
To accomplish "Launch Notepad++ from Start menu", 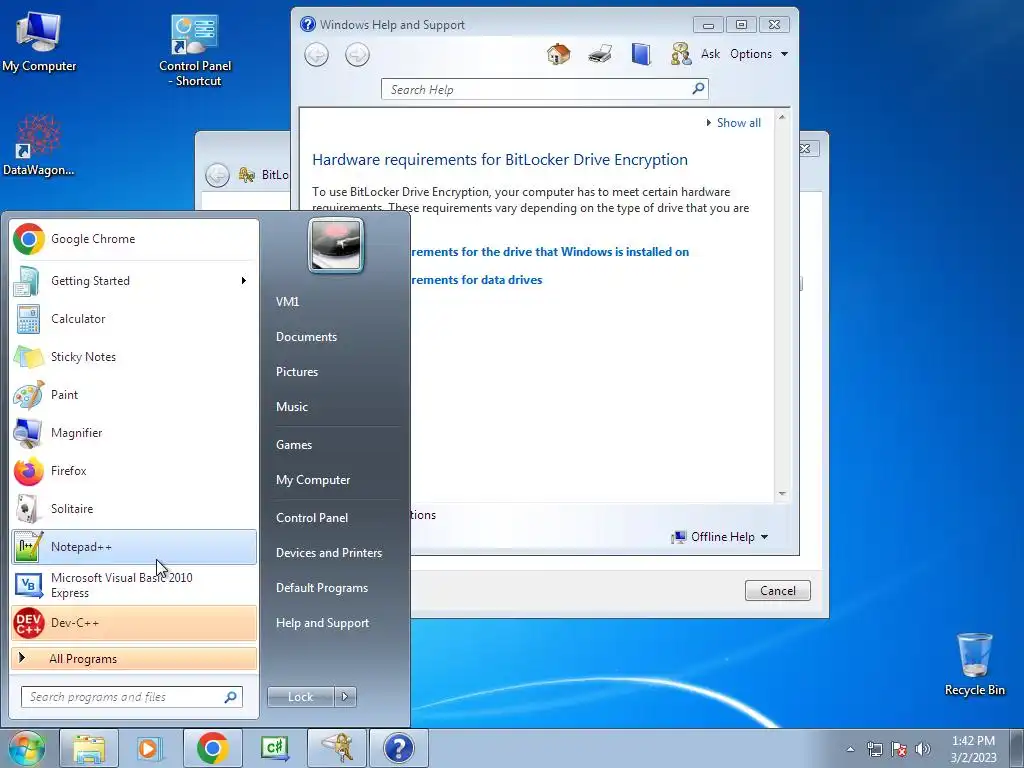I will 134,547.
